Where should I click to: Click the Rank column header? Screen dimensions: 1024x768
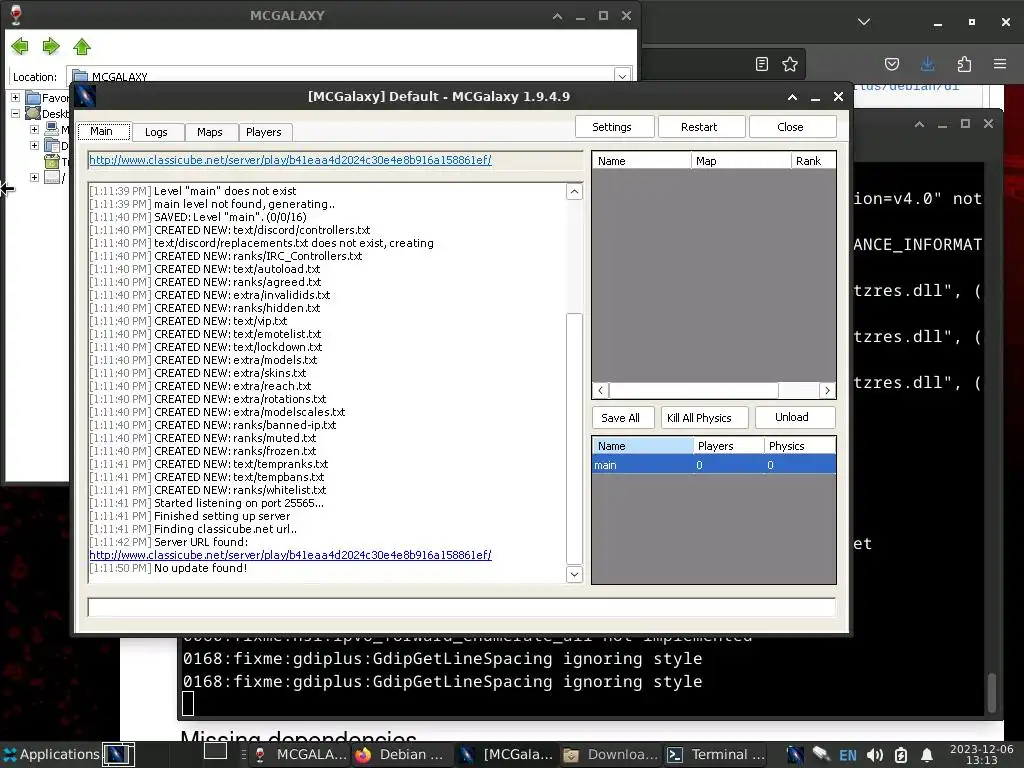pos(813,161)
